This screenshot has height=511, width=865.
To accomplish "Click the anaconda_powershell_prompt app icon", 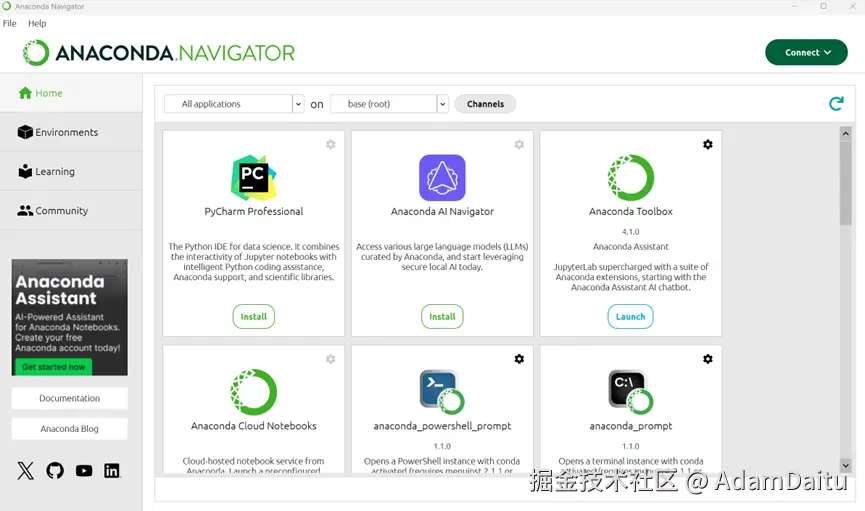I will pos(442,392).
